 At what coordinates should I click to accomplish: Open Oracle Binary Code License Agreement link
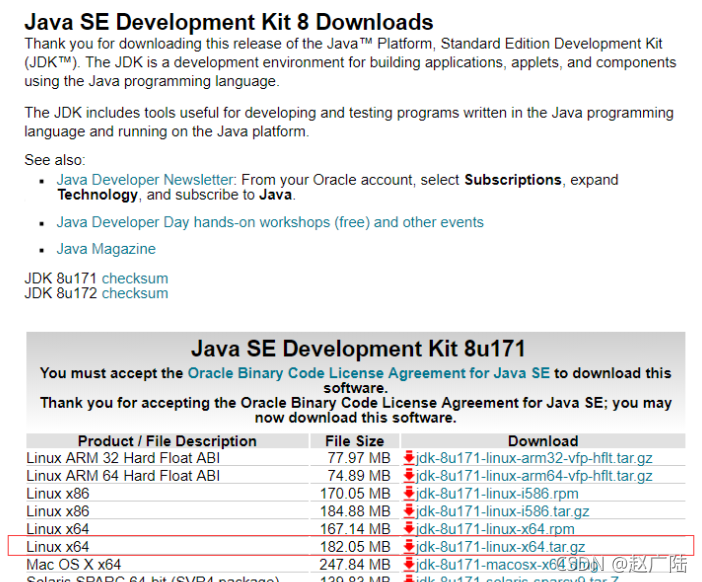pyautogui.click(x=368, y=373)
